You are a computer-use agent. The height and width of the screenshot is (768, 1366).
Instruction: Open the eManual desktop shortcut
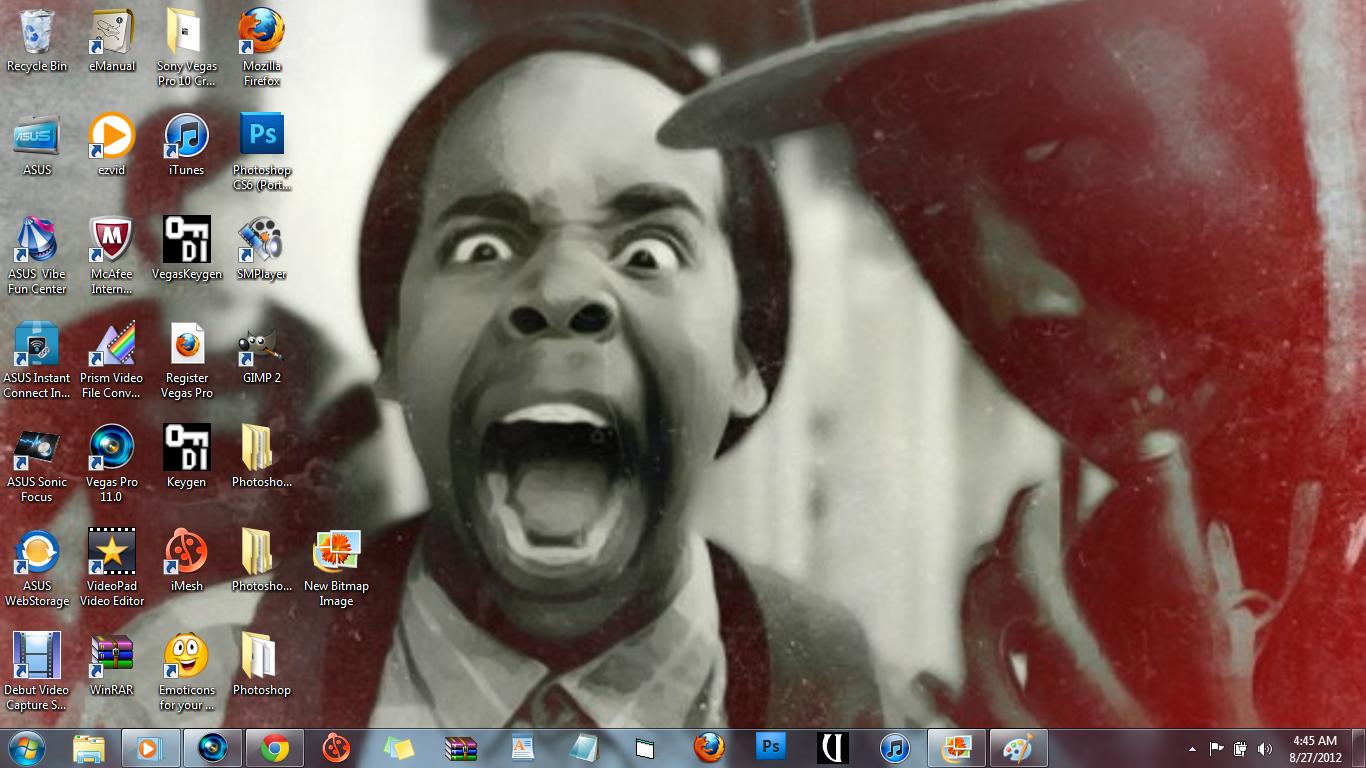point(112,41)
